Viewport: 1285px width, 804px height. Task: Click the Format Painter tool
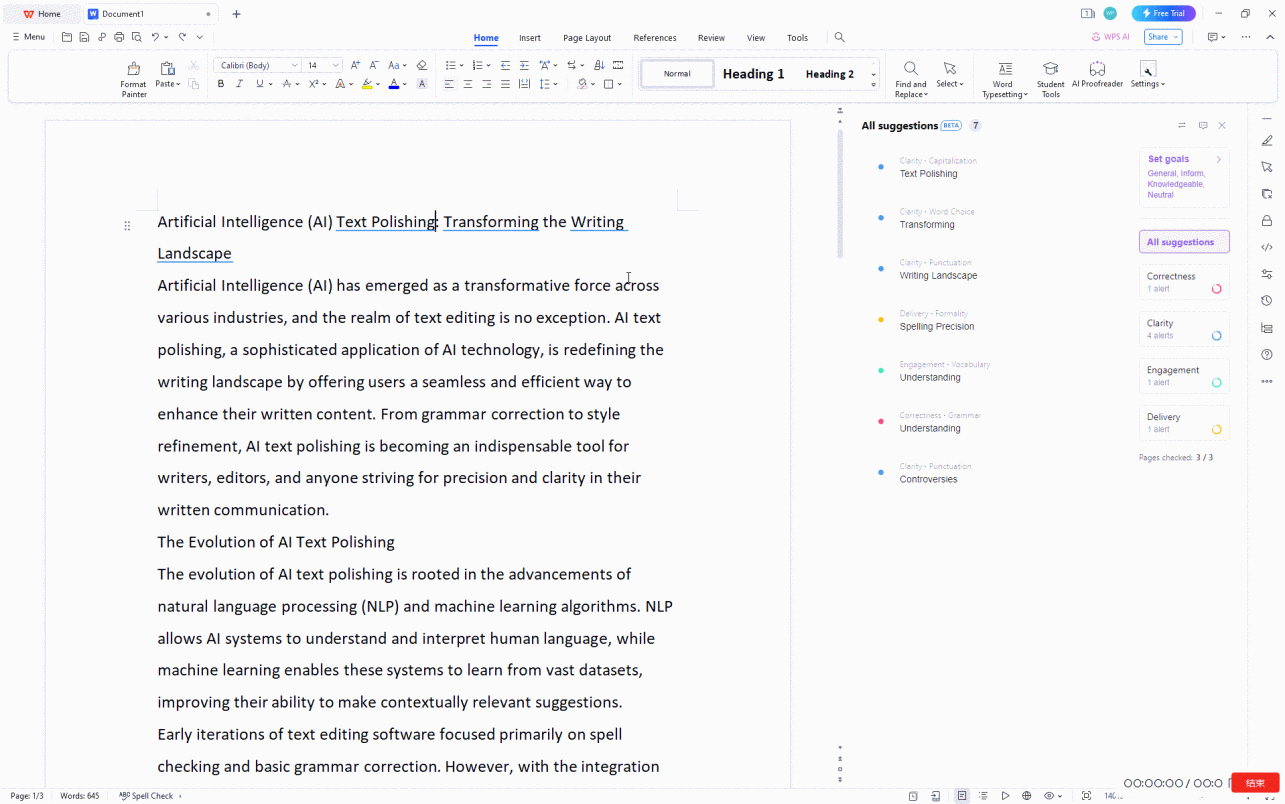pyautogui.click(x=133, y=79)
